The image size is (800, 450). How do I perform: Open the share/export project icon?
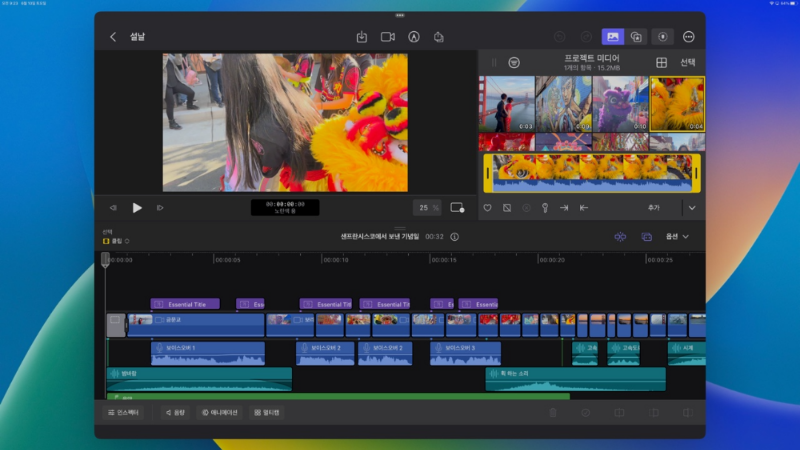point(439,37)
